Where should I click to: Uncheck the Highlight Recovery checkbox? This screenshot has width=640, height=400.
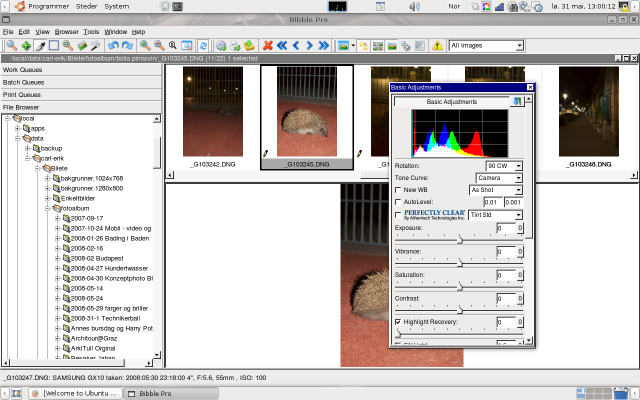[399, 321]
